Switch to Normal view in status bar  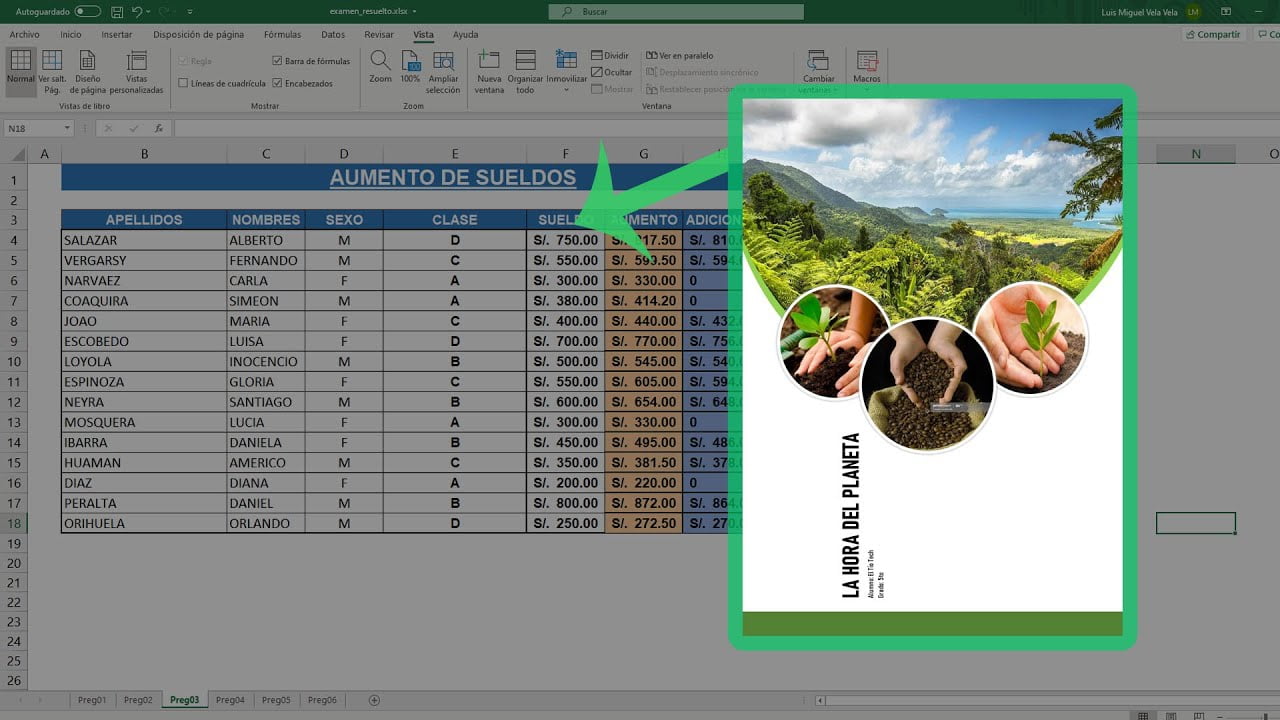1143,715
